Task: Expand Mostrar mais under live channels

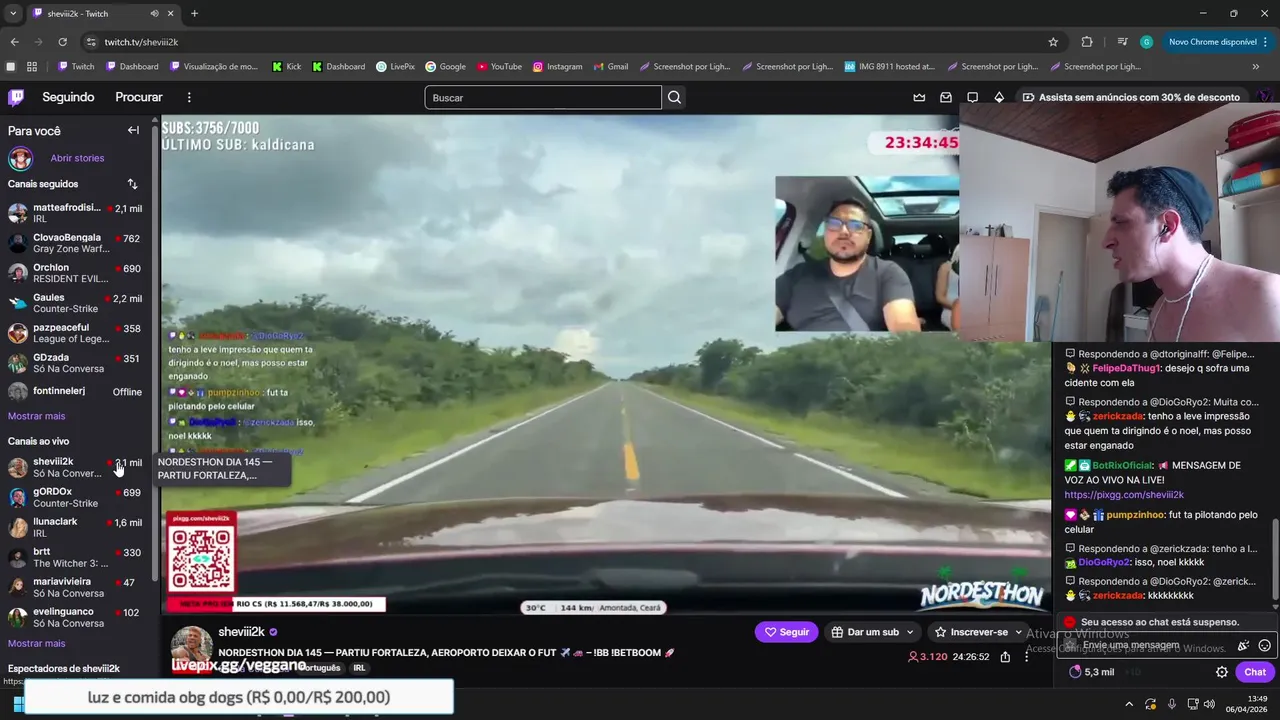Action: pyautogui.click(x=36, y=643)
